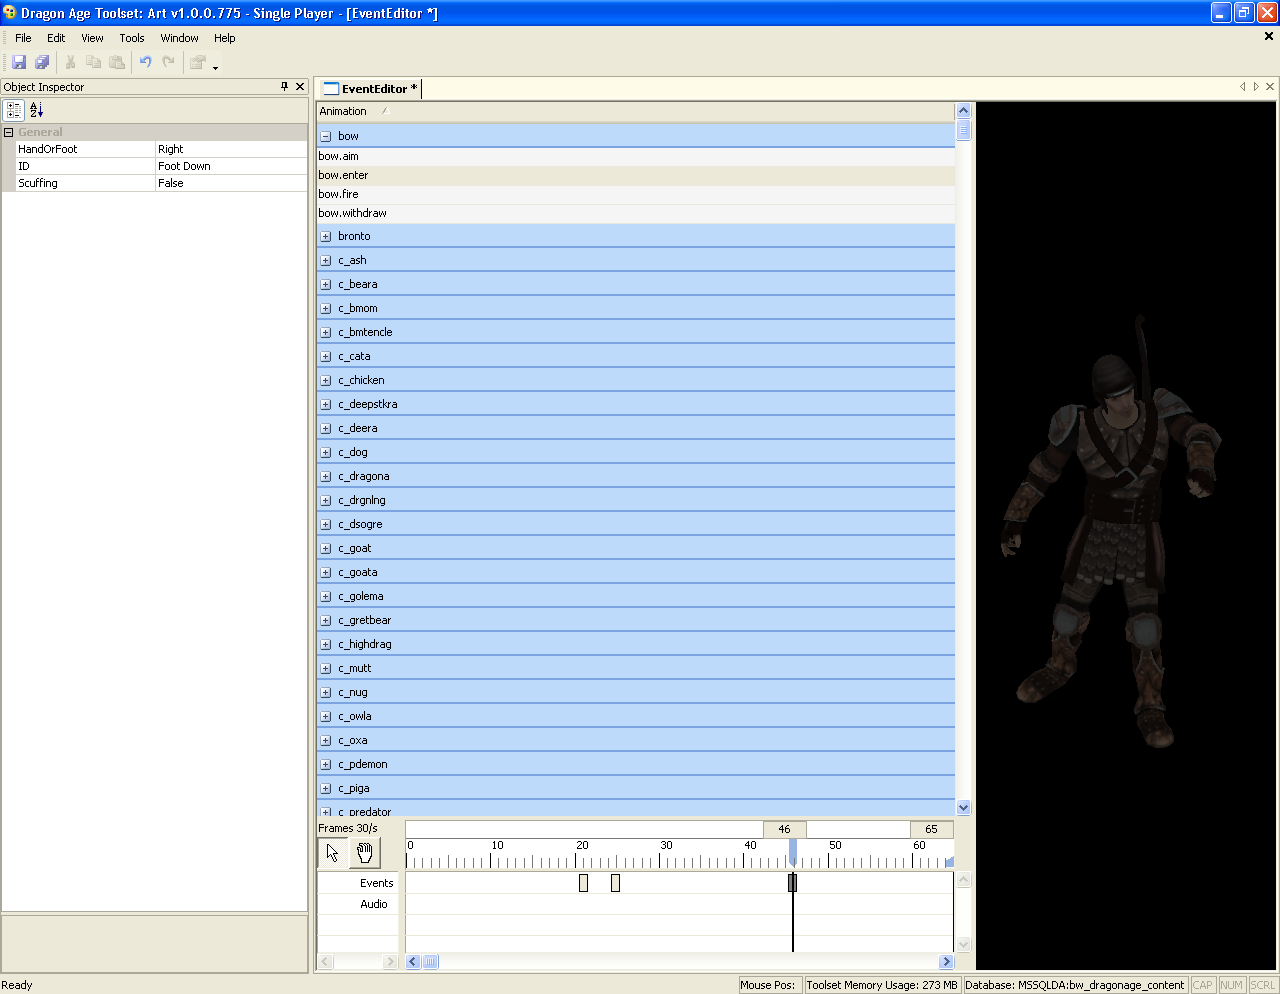
Task: Collapse the General property category
Action: (x=9, y=132)
